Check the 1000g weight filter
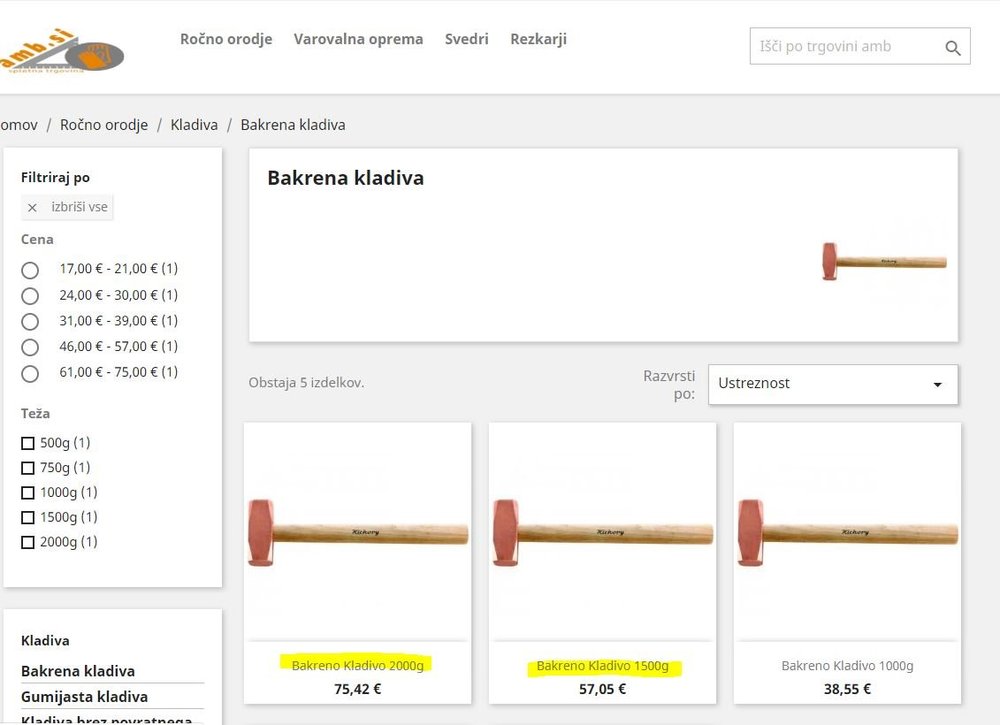Image resolution: width=1000 pixels, height=725 pixels. point(27,493)
